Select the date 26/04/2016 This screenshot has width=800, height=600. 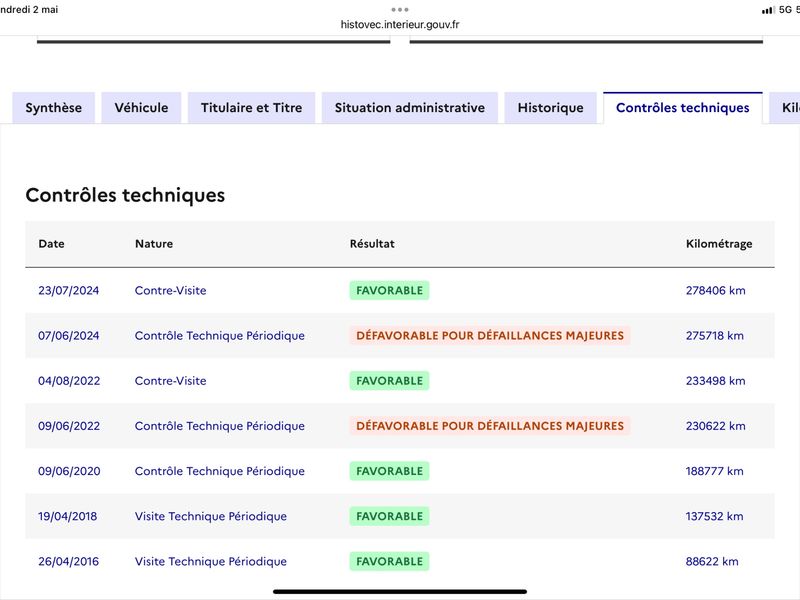68,561
